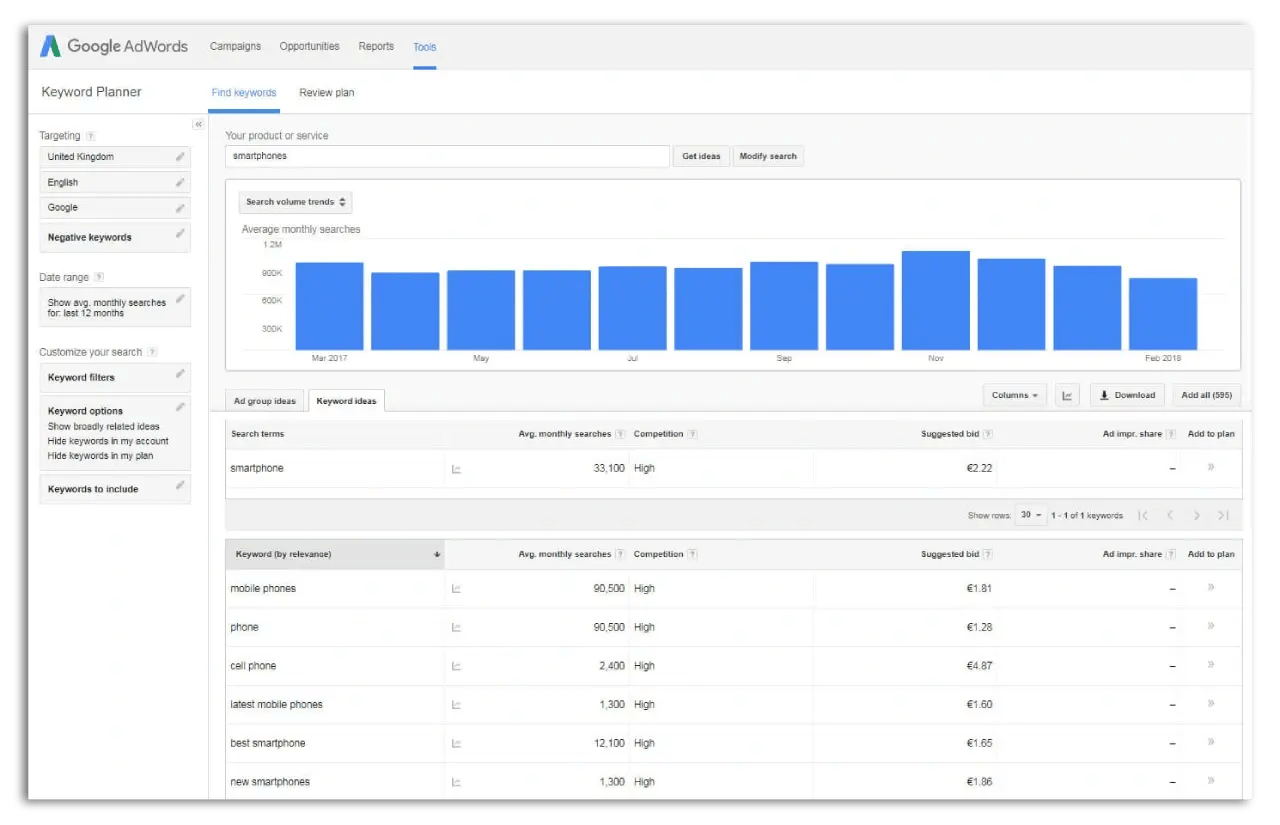Switch to the Ad group ideas tab

tap(264, 400)
